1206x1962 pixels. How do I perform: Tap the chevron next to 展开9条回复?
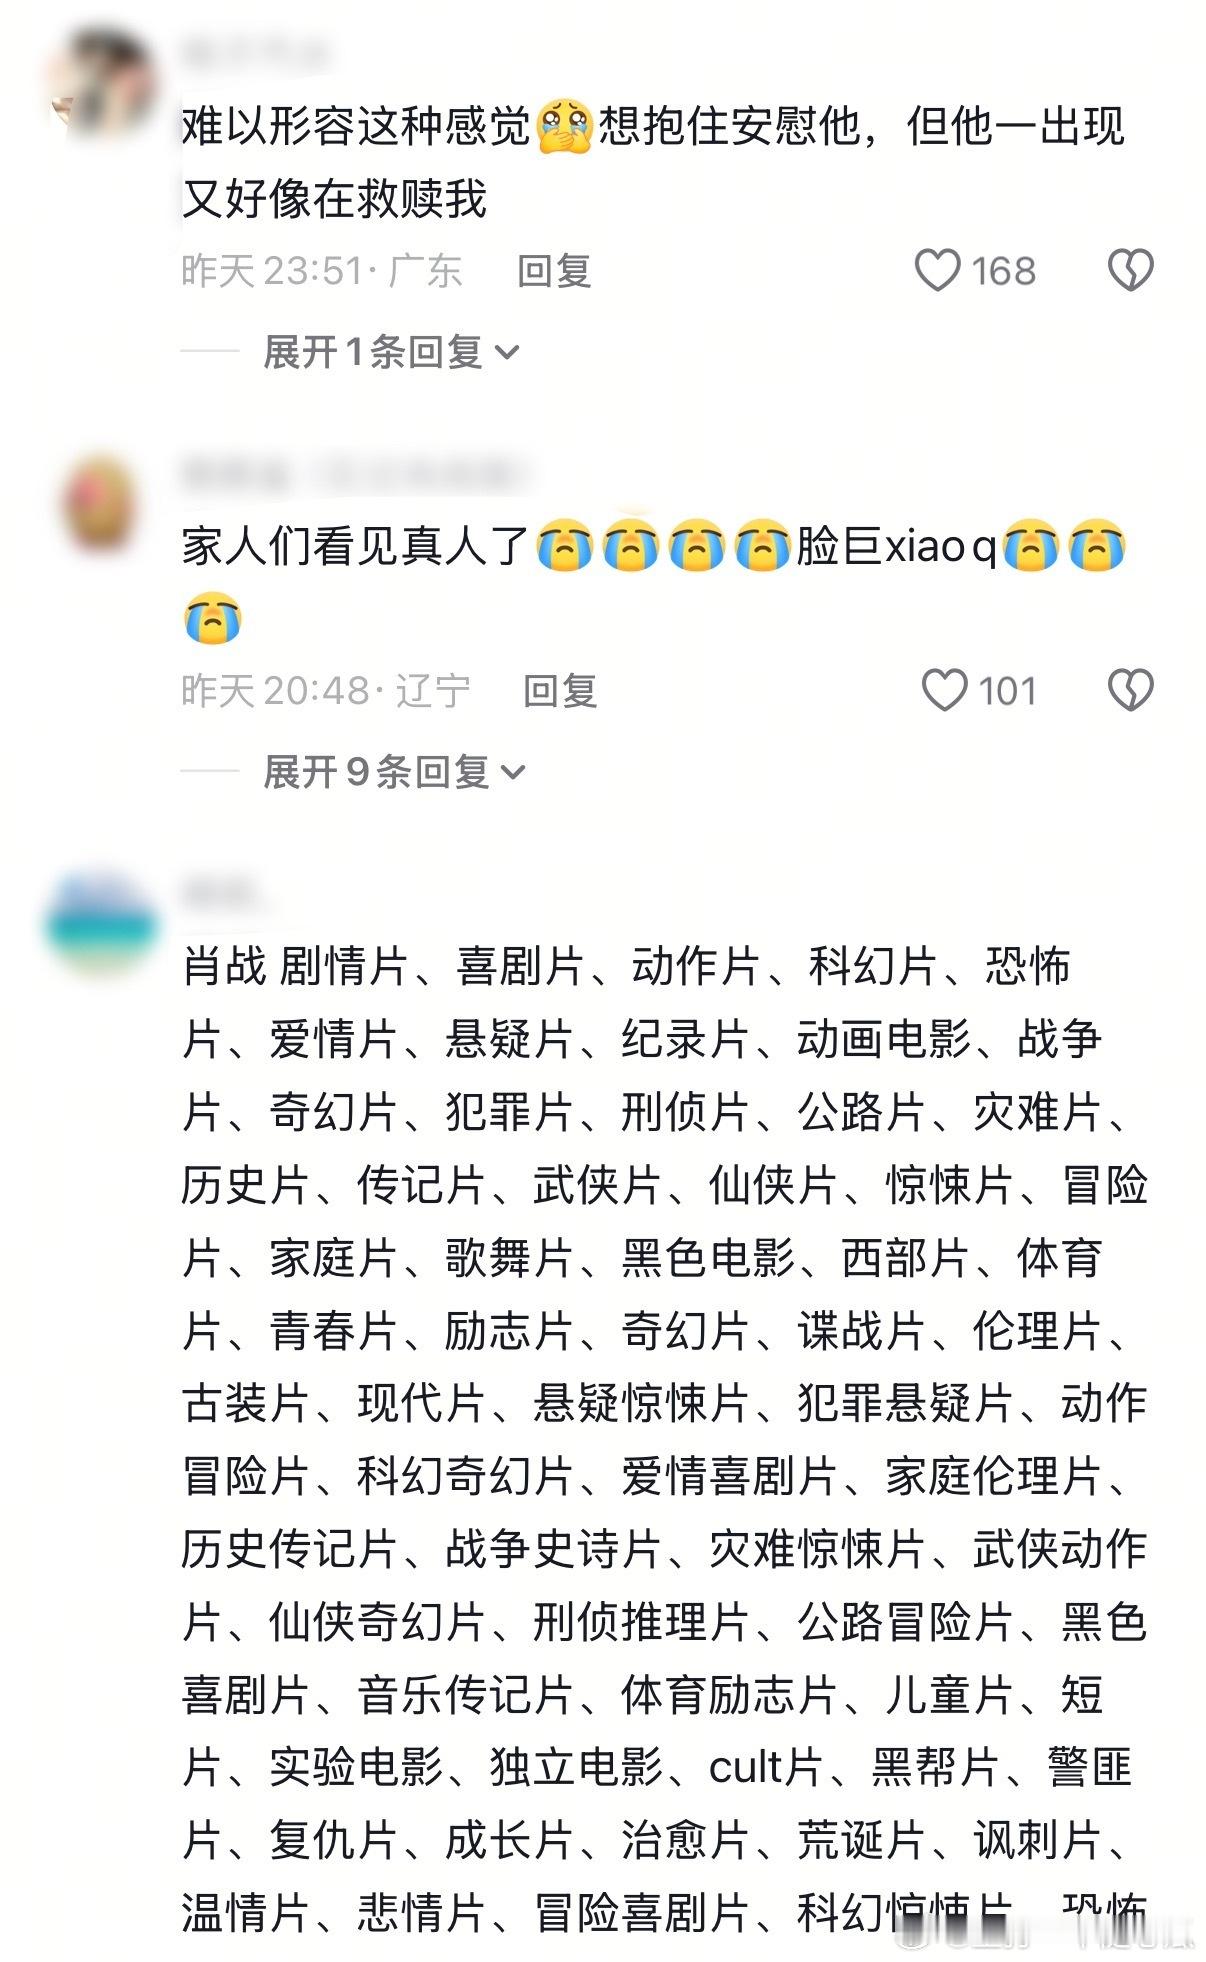pos(512,772)
